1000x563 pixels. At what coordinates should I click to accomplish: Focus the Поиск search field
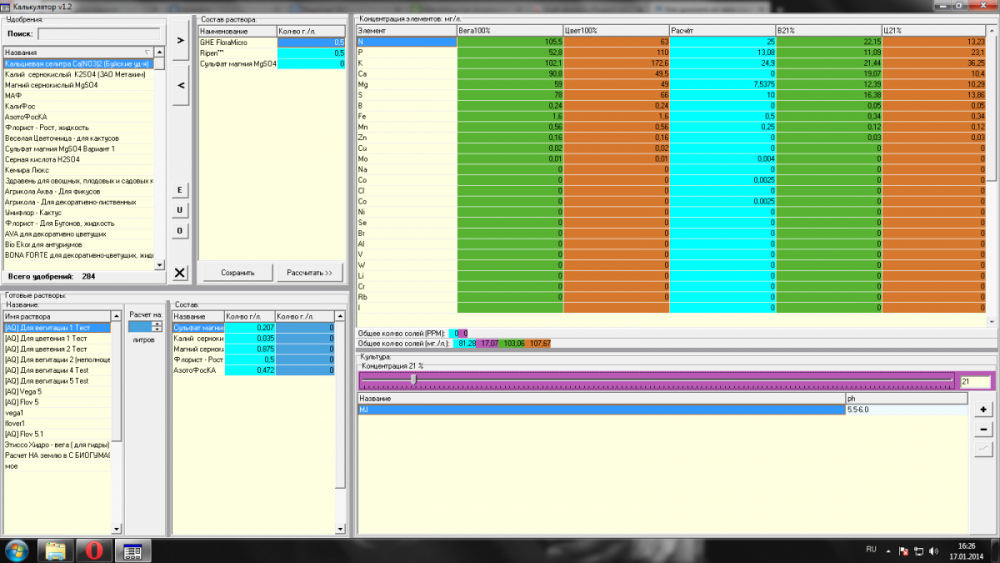click(x=99, y=34)
